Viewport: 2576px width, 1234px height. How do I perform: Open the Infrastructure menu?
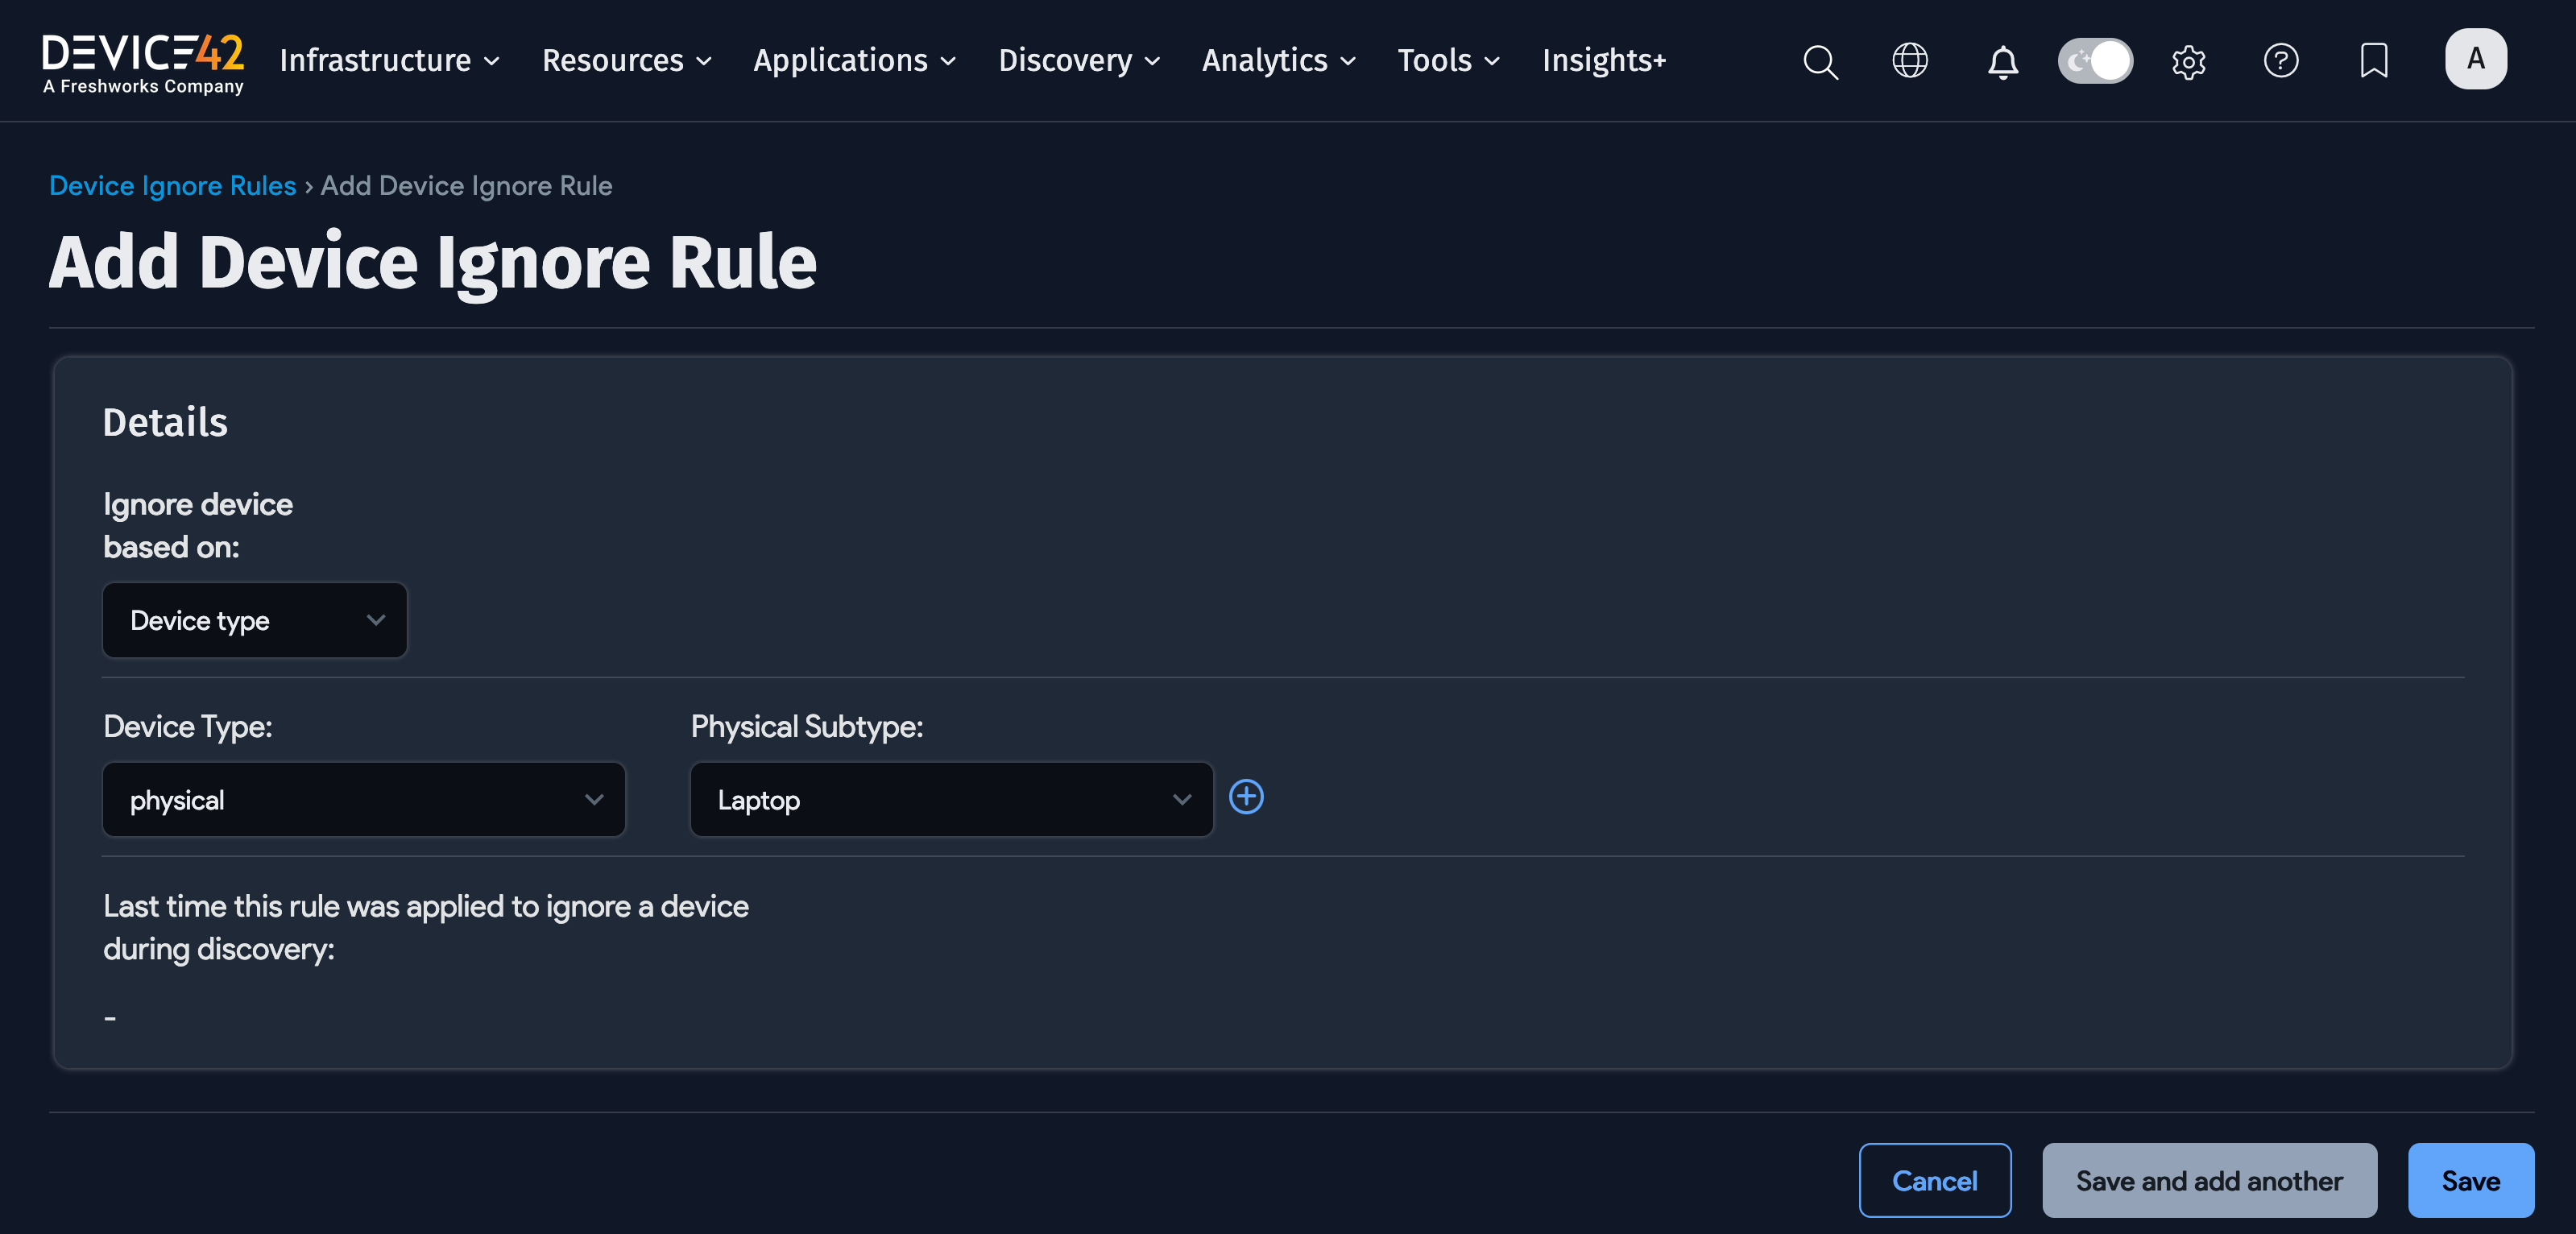(x=389, y=61)
